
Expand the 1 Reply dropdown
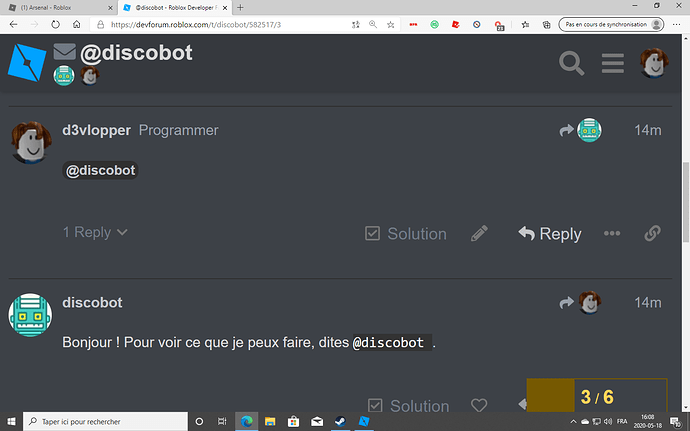tap(95, 232)
